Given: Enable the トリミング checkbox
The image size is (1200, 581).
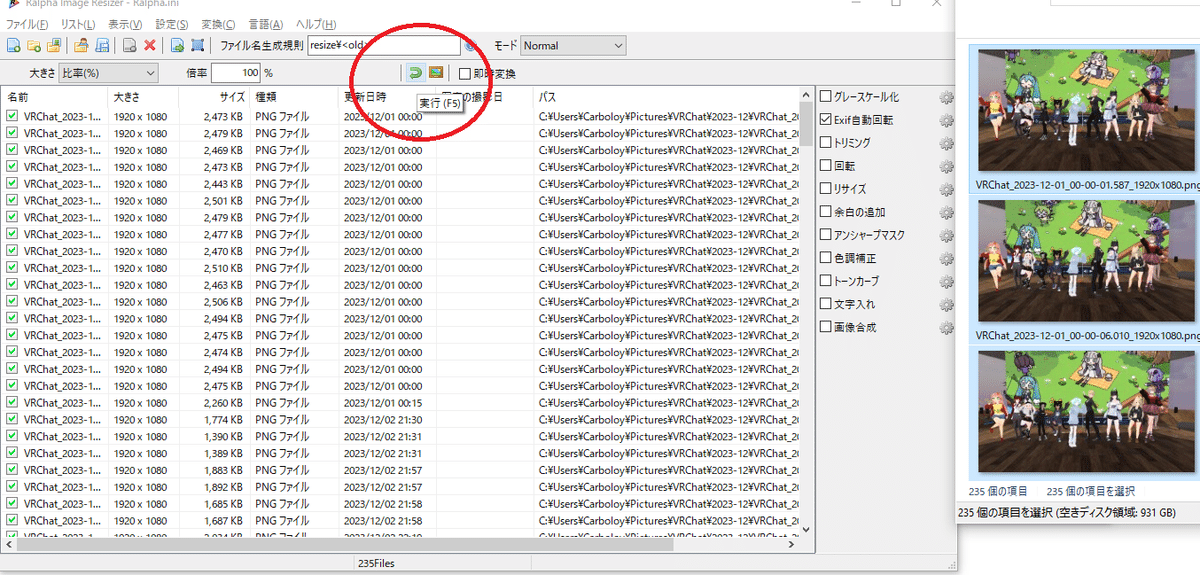Looking at the screenshot, I should coord(826,143).
